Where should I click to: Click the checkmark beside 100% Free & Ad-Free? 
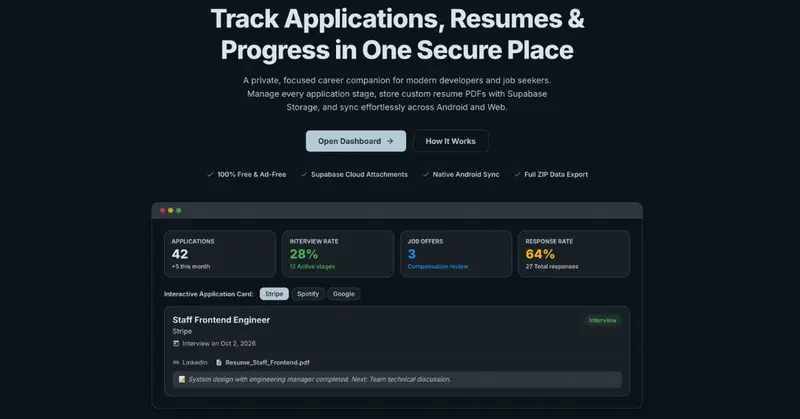tap(210, 175)
